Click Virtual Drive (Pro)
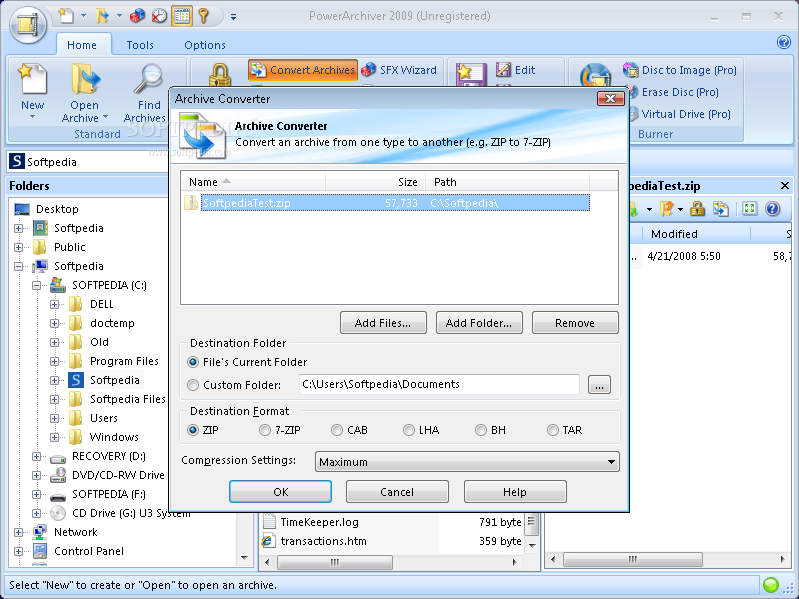The image size is (799, 599). (x=679, y=114)
